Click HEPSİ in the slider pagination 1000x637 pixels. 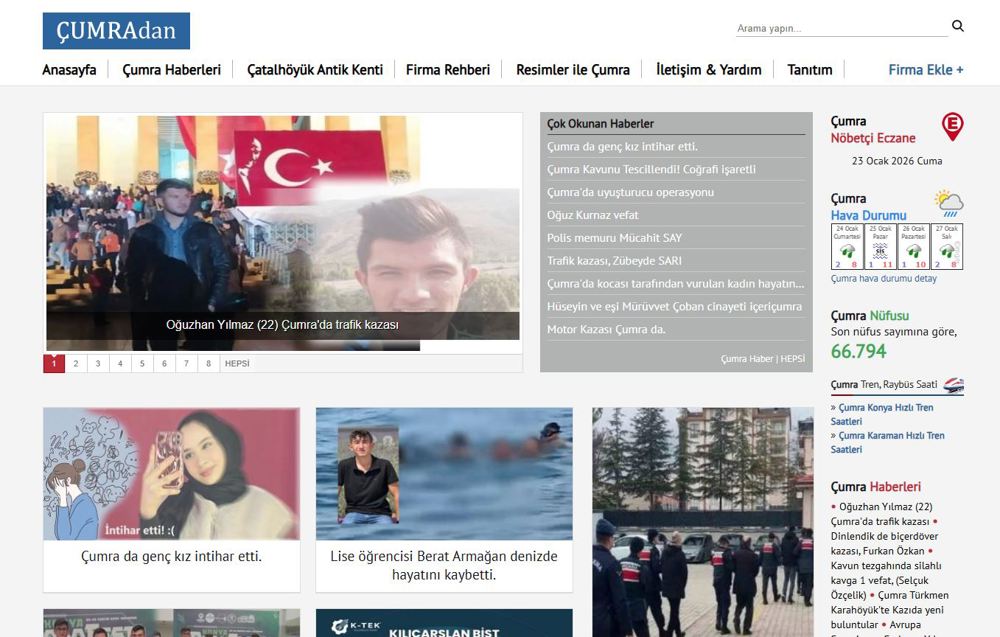237,364
